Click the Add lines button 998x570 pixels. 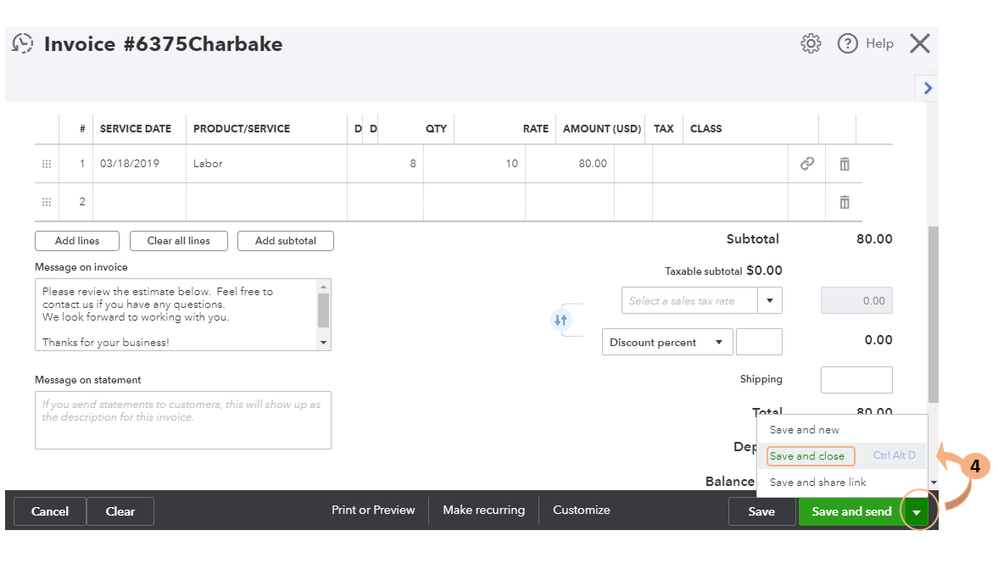(77, 241)
